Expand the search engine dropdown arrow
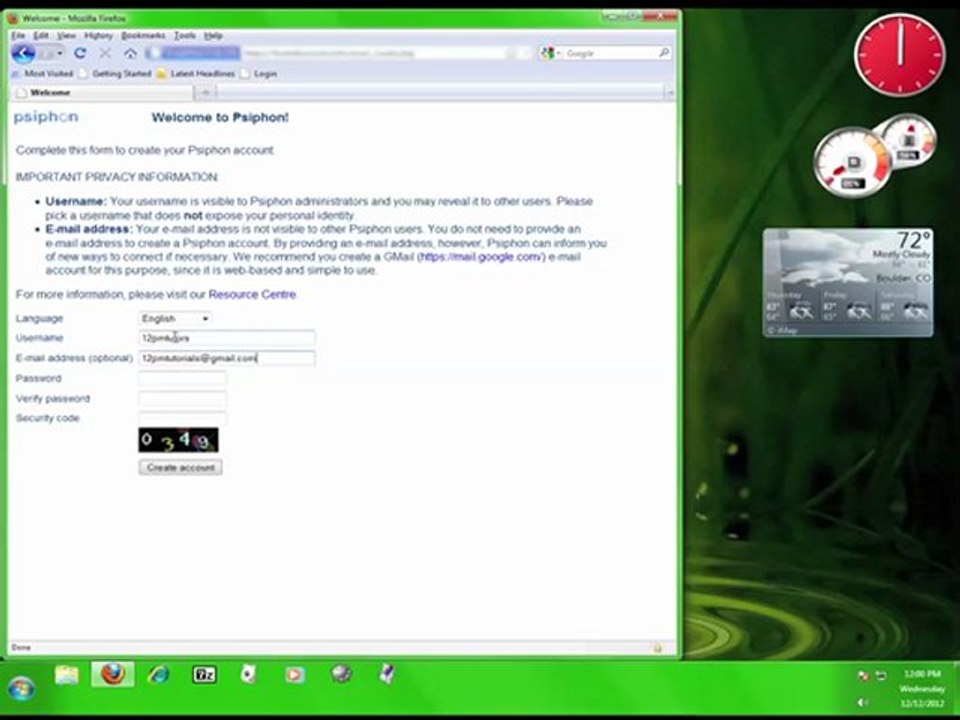Screen dimensions: 960x720 (558, 54)
